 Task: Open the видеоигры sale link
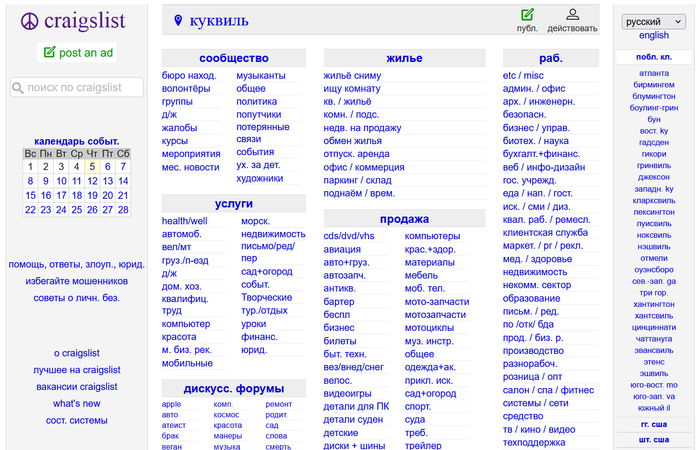coord(347,394)
